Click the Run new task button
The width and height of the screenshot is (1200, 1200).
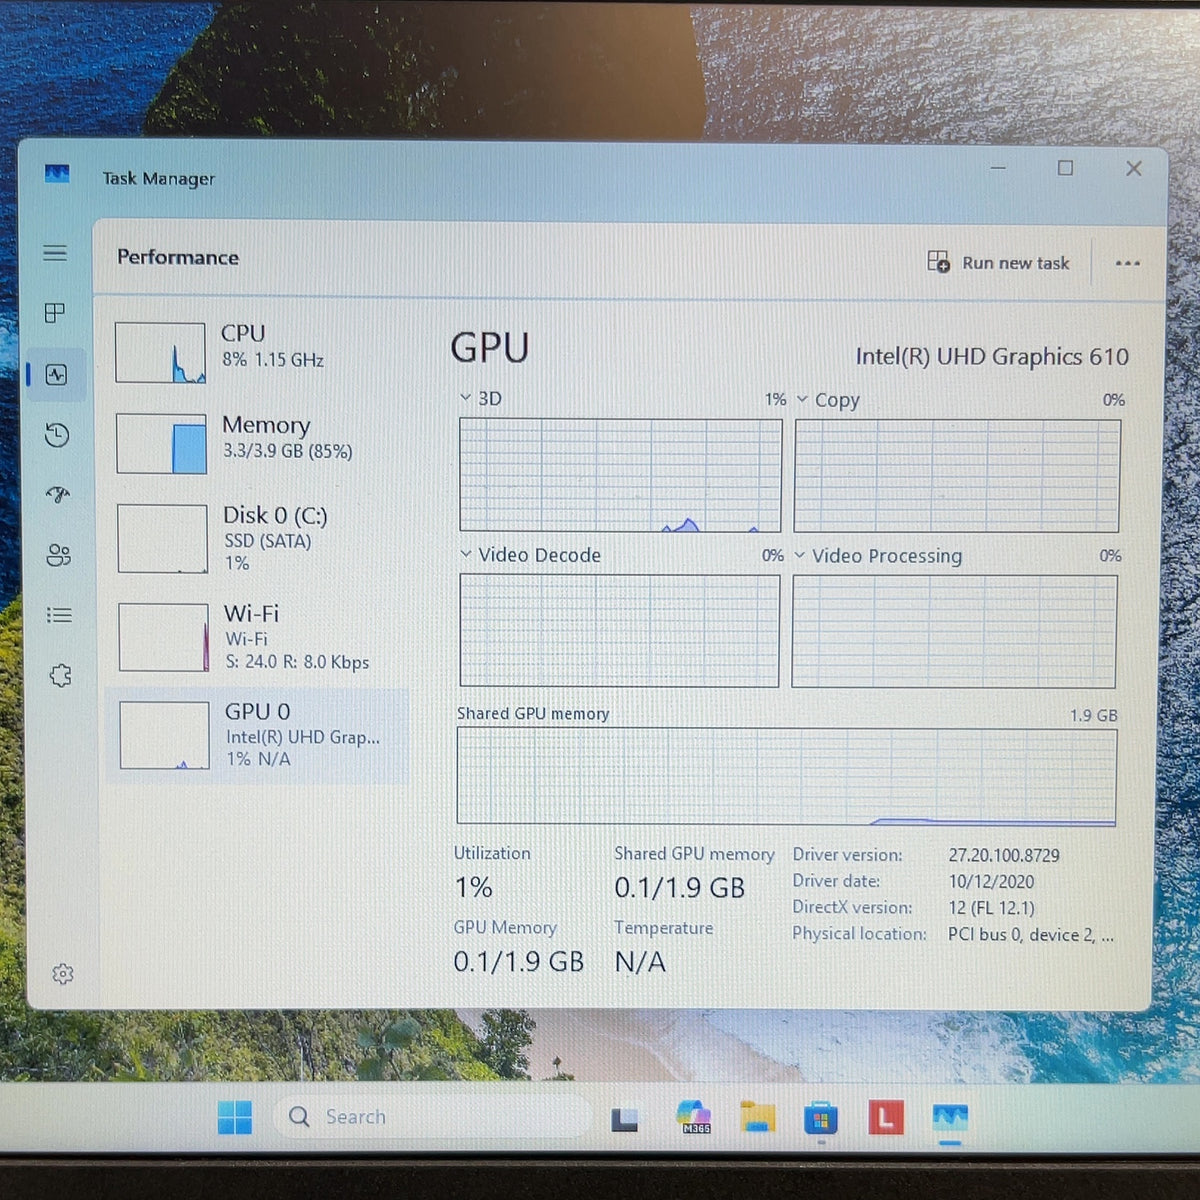(998, 262)
